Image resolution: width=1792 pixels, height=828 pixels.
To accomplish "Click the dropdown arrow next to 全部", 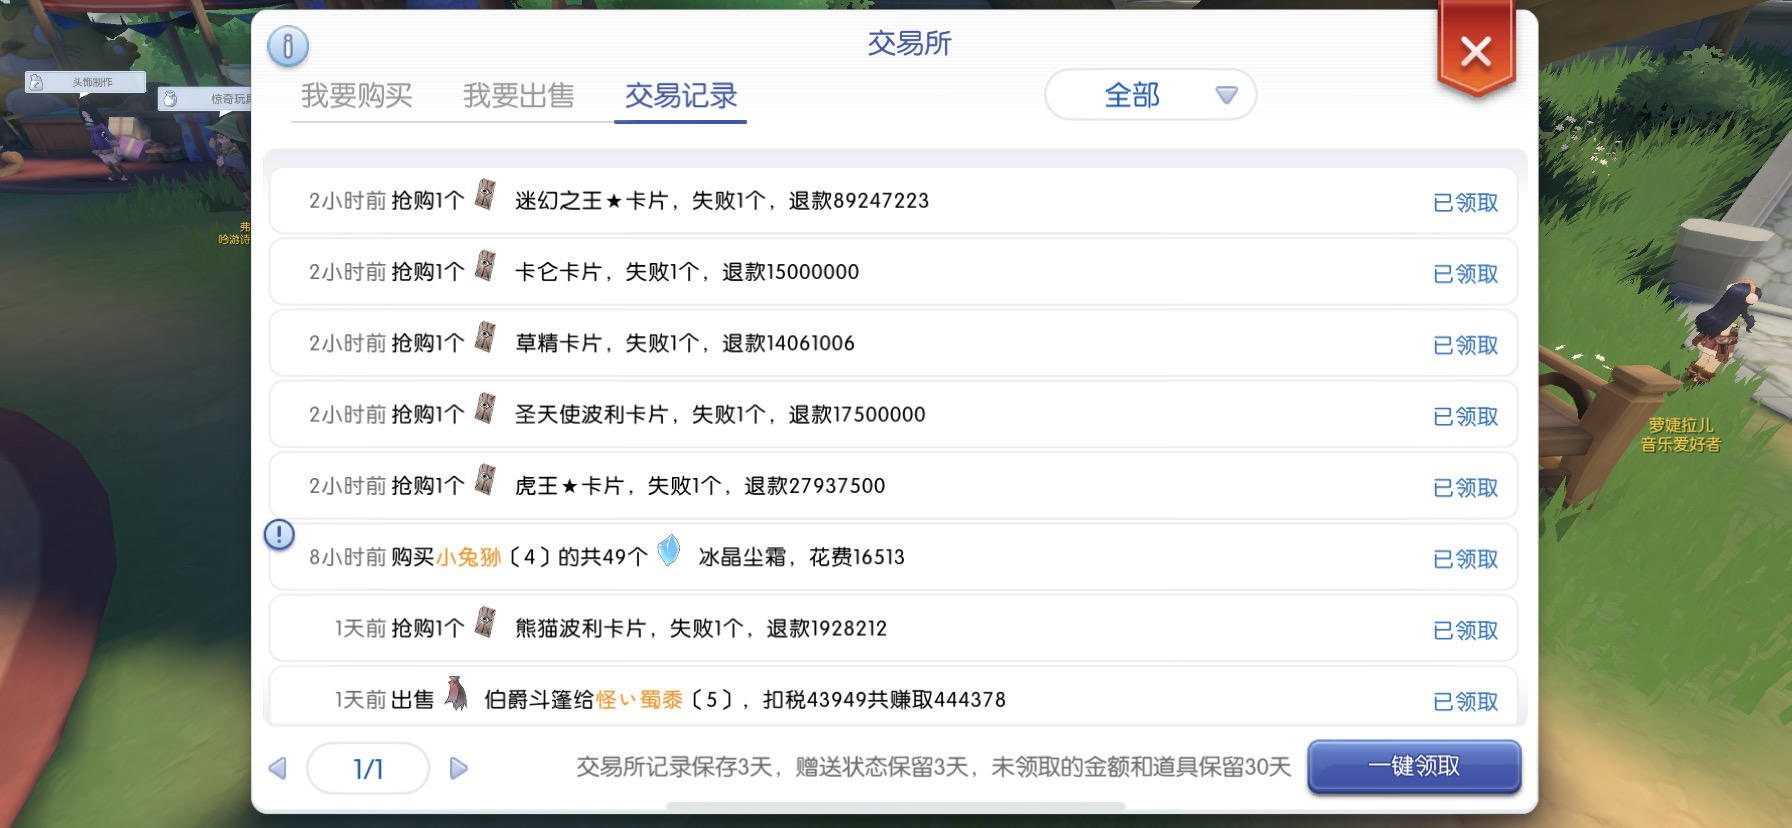I will pyautogui.click(x=1226, y=95).
